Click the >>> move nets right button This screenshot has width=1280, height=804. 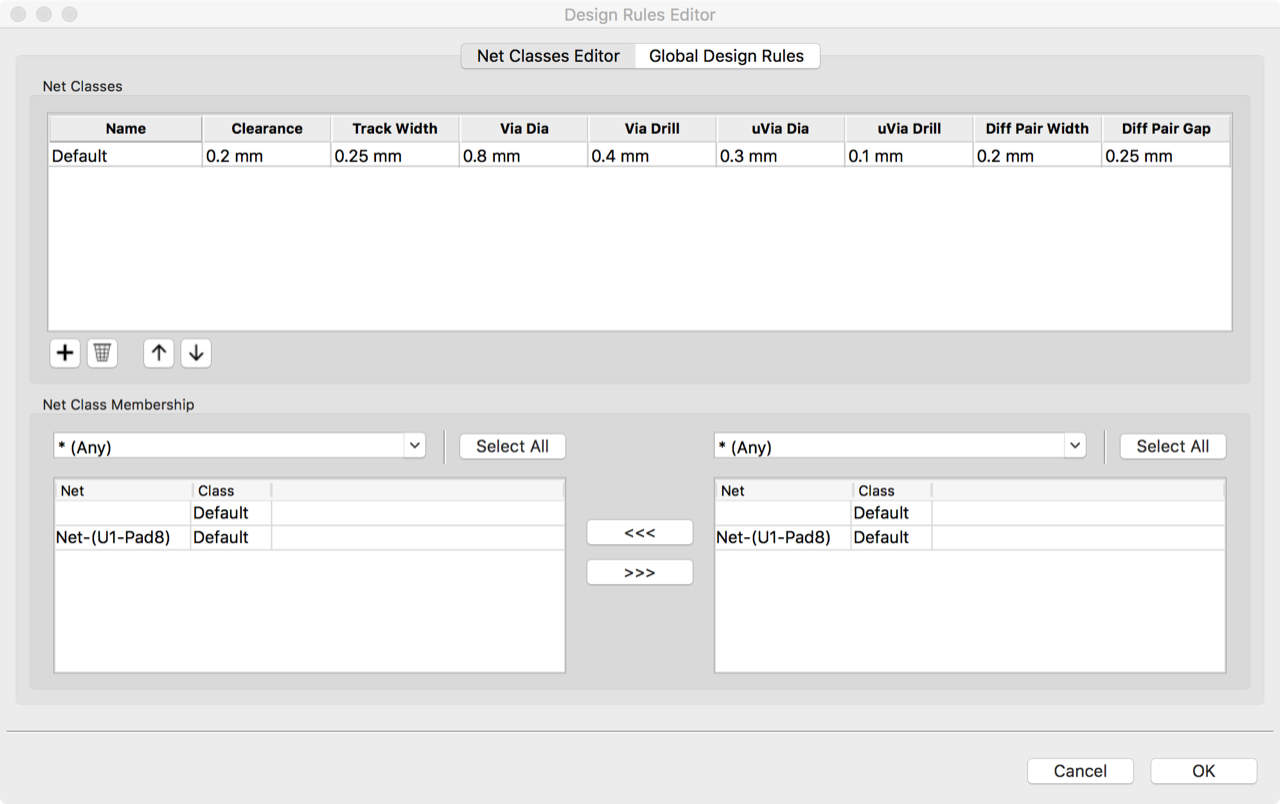[x=639, y=573]
